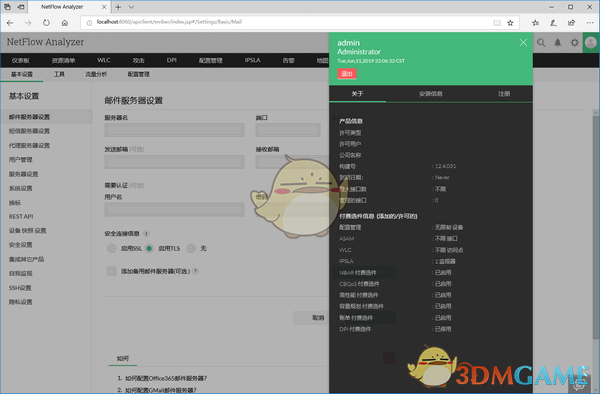Select the TLS radio button
600x394 pixels.
click(149, 249)
